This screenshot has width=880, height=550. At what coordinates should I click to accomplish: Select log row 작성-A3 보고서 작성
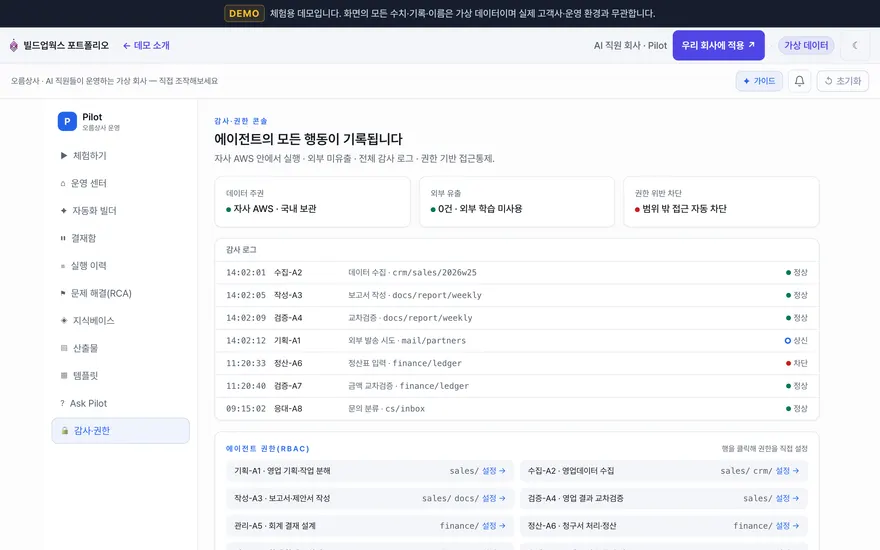pos(517,295)
